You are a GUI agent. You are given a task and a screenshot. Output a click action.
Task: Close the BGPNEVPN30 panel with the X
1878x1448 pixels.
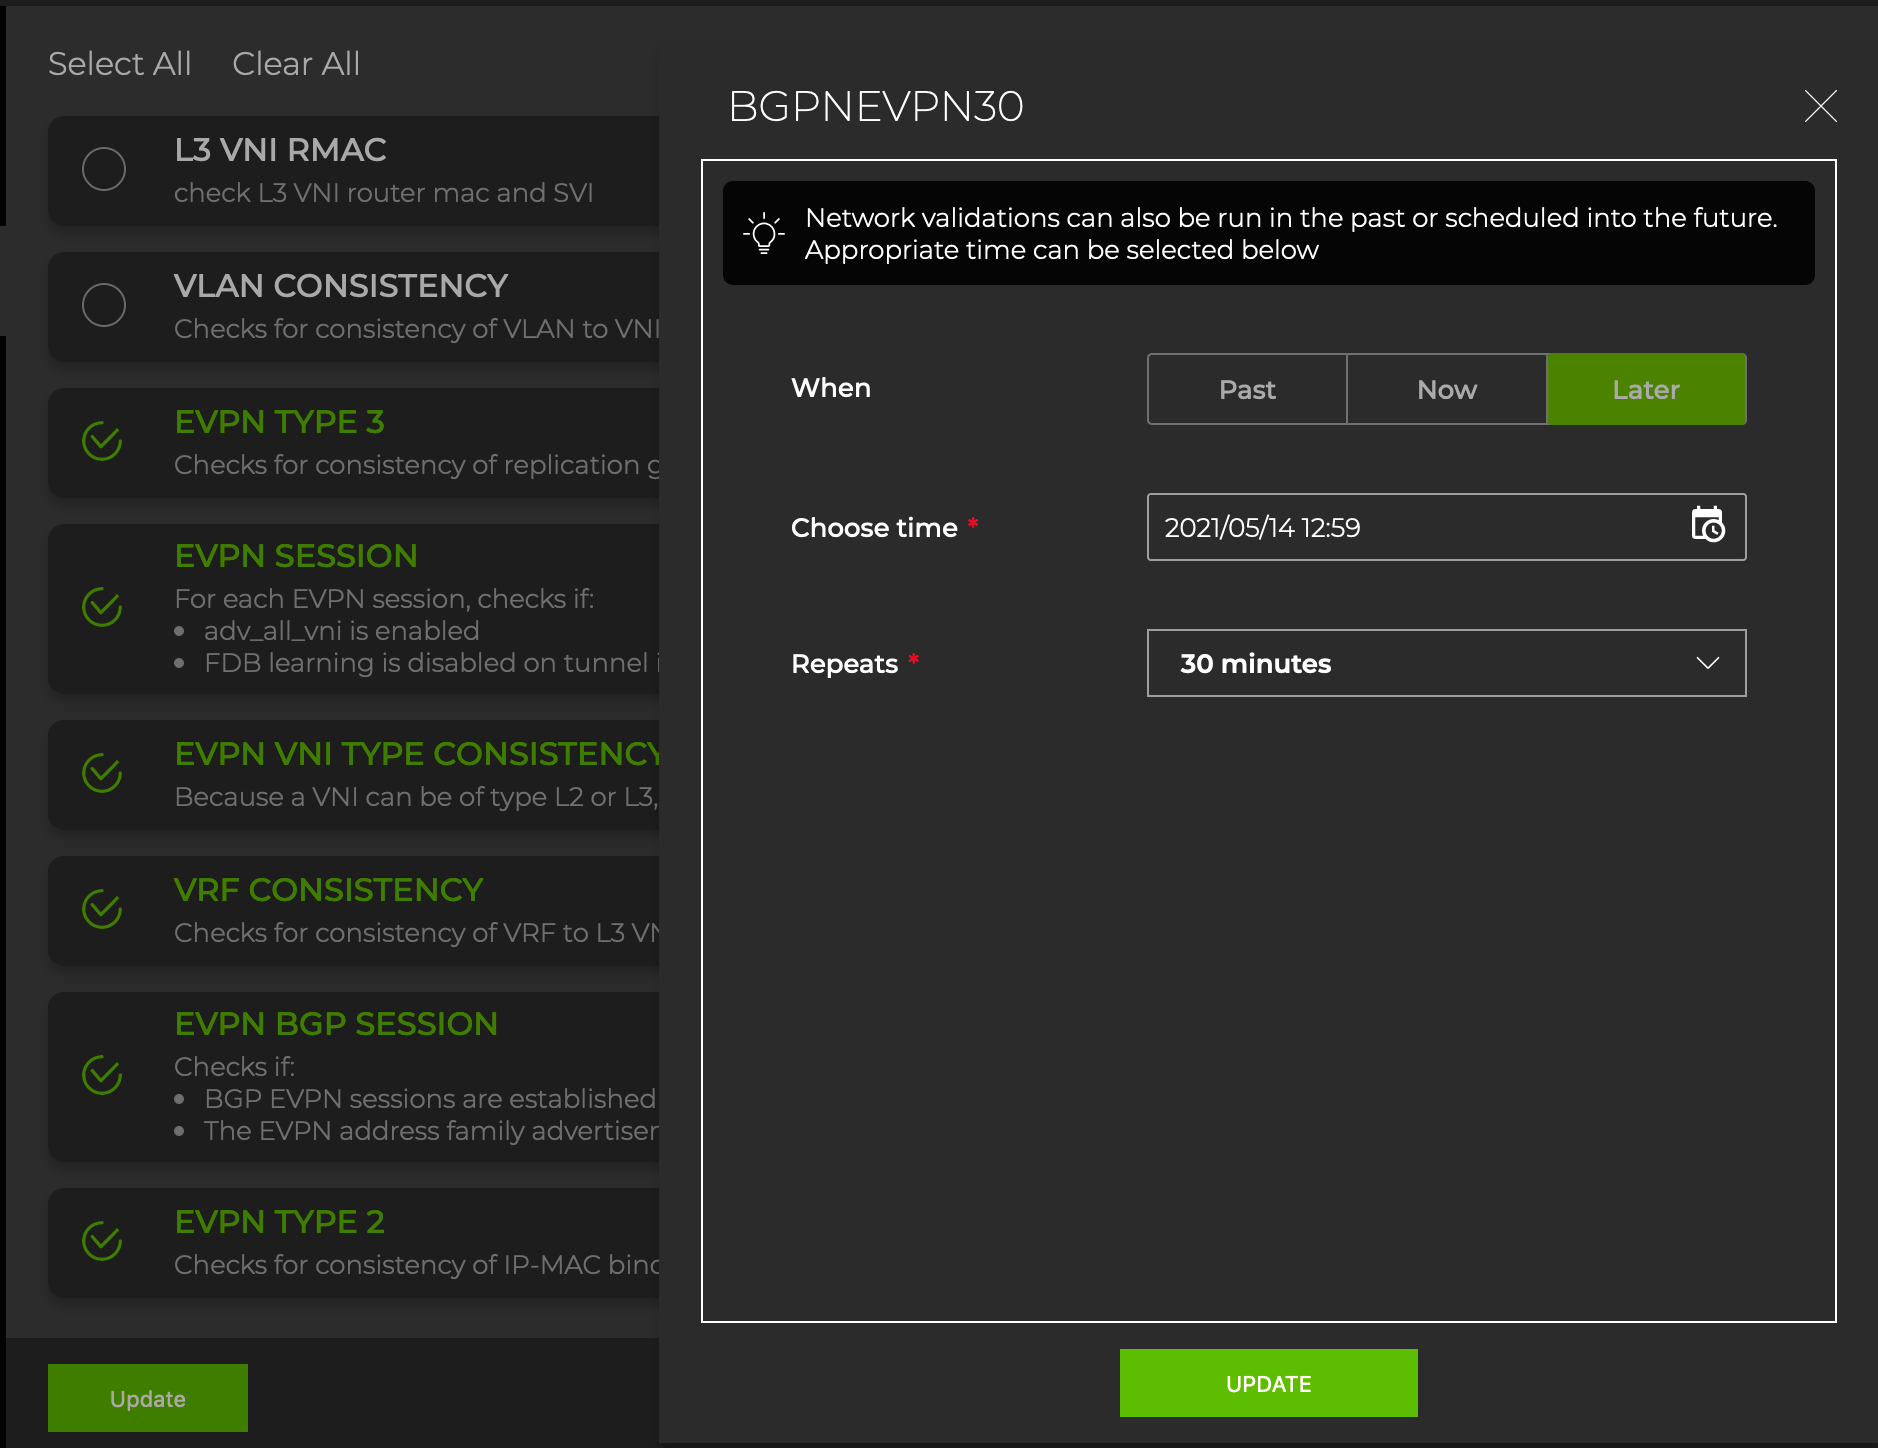[1820, 106]
